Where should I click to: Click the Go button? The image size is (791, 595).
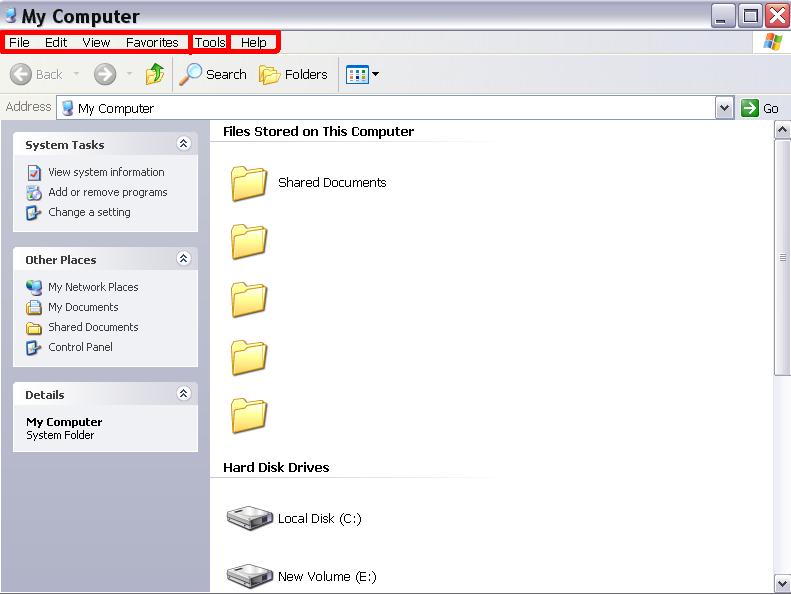(x=760, y=108)
